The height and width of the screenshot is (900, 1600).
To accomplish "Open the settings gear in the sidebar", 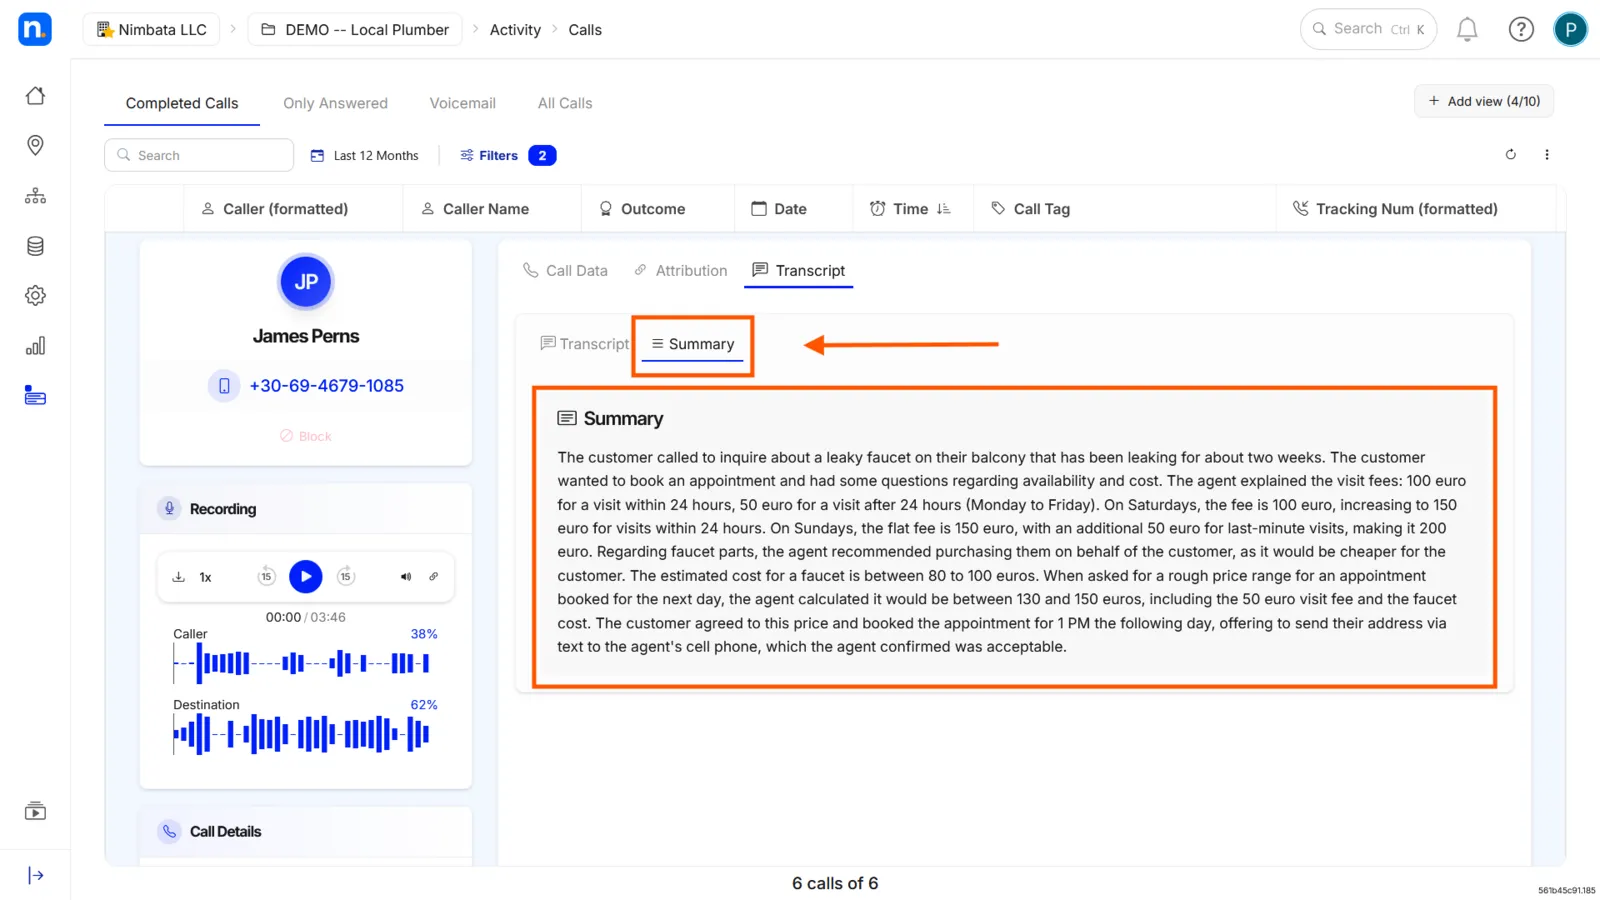I will [35, 296].
